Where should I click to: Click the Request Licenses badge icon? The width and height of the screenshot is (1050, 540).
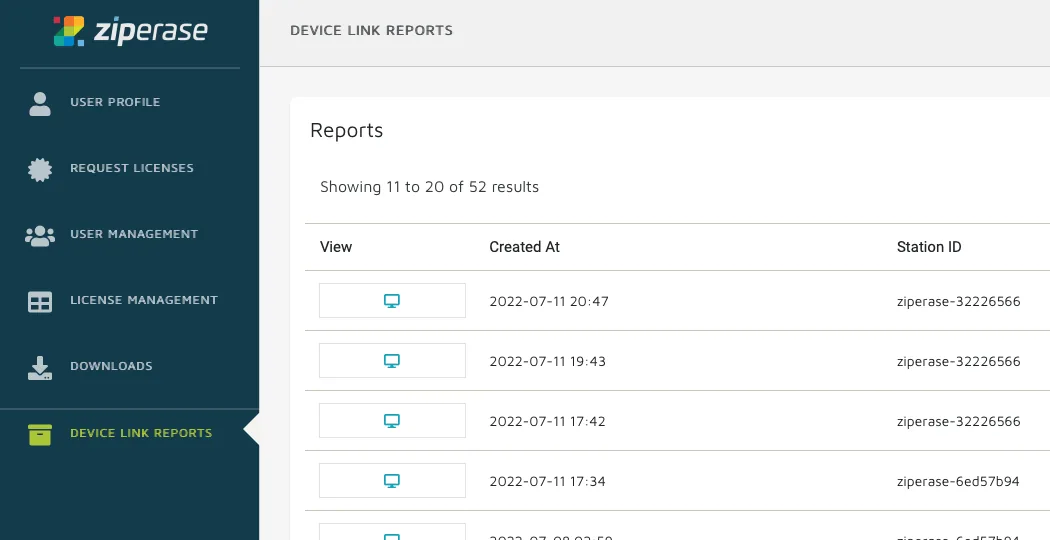40,170
